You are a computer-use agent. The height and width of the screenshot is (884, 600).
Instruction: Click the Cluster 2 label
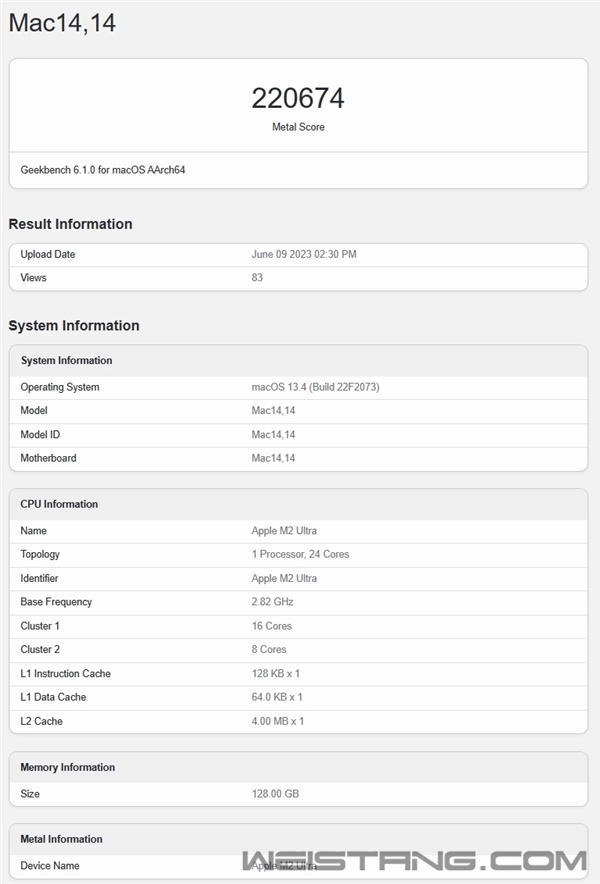coord(40,649)
